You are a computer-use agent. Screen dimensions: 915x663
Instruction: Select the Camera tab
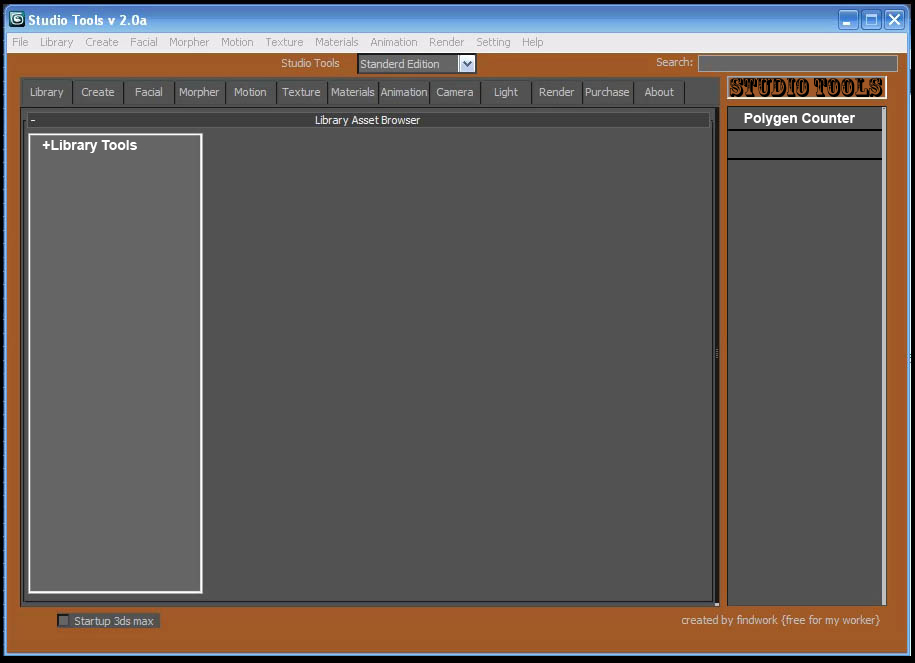[455, 92]
